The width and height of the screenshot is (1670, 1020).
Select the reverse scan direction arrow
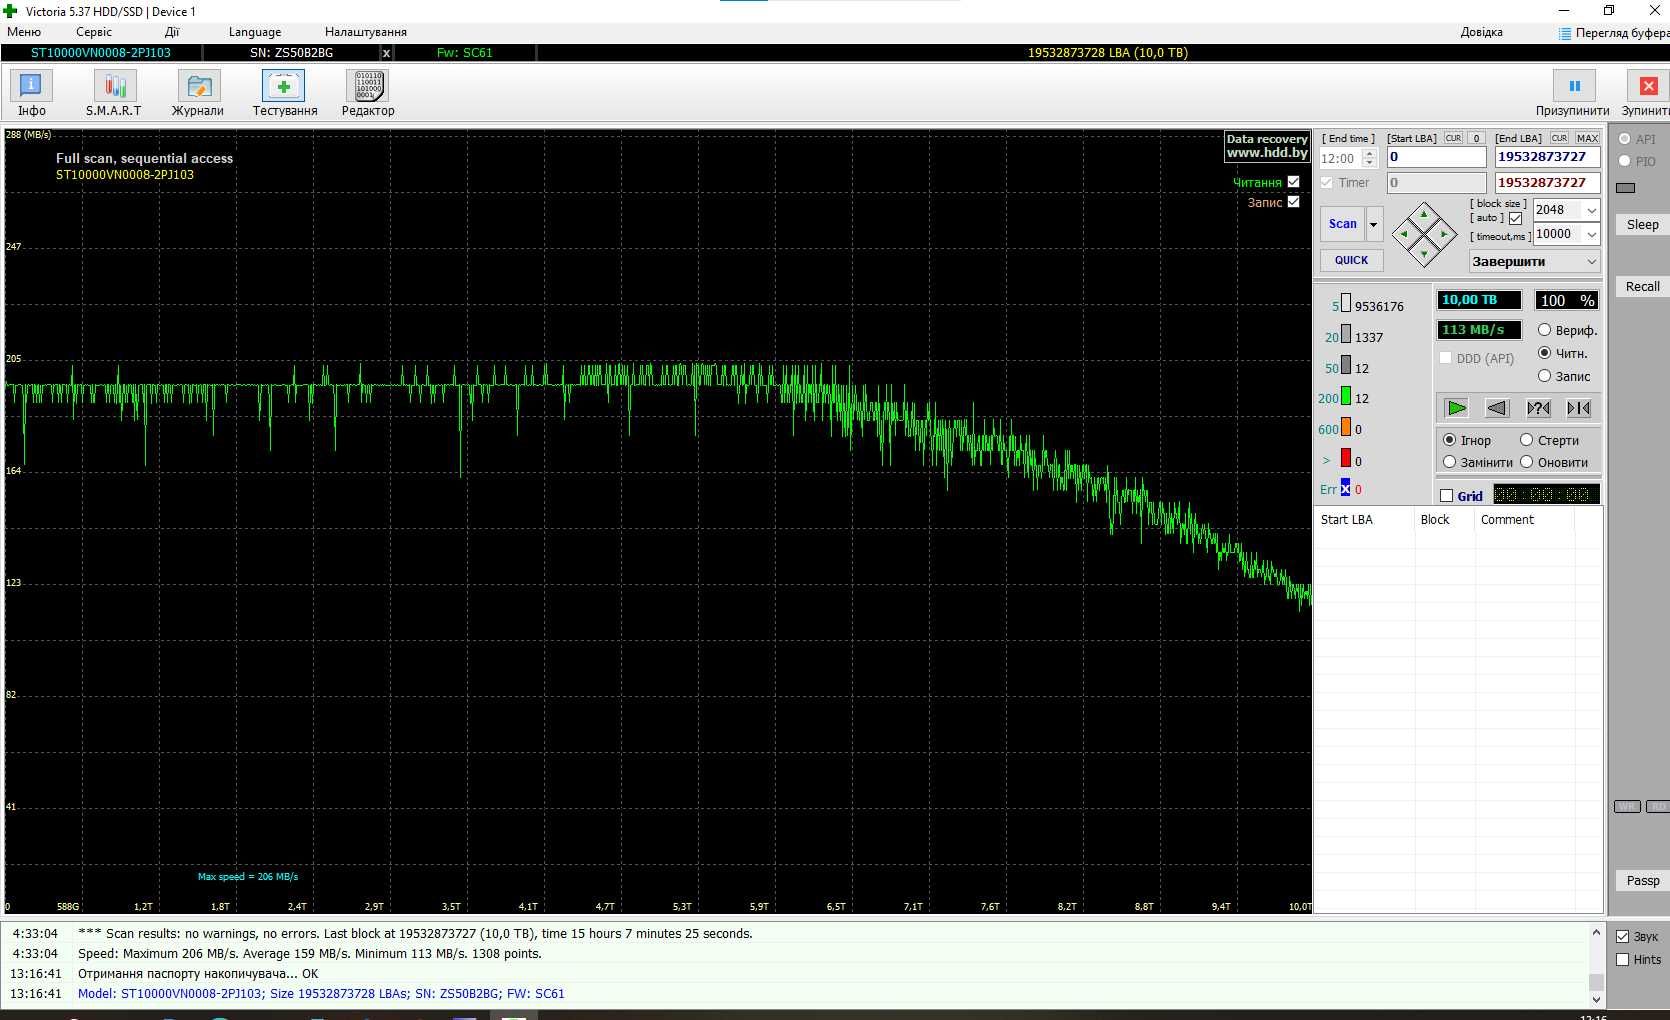click(x=1497, y=408)
